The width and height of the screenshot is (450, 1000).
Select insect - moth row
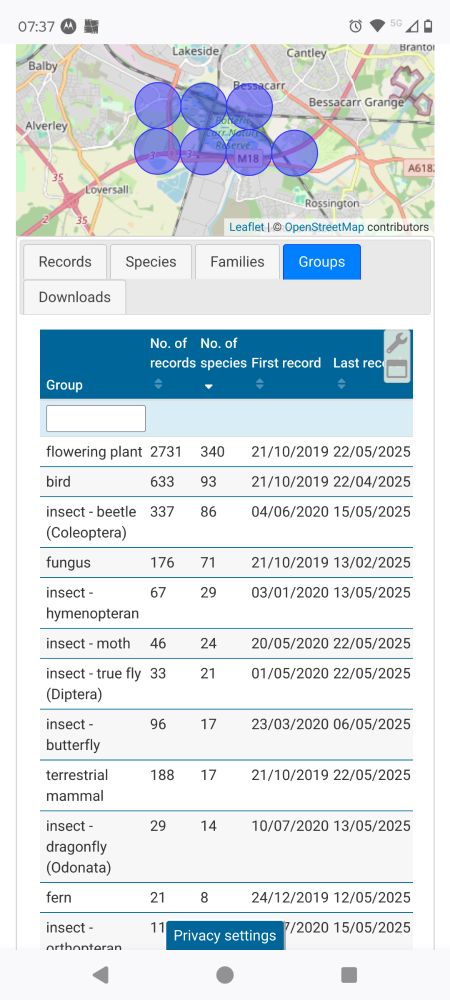(x=226, y=643)
